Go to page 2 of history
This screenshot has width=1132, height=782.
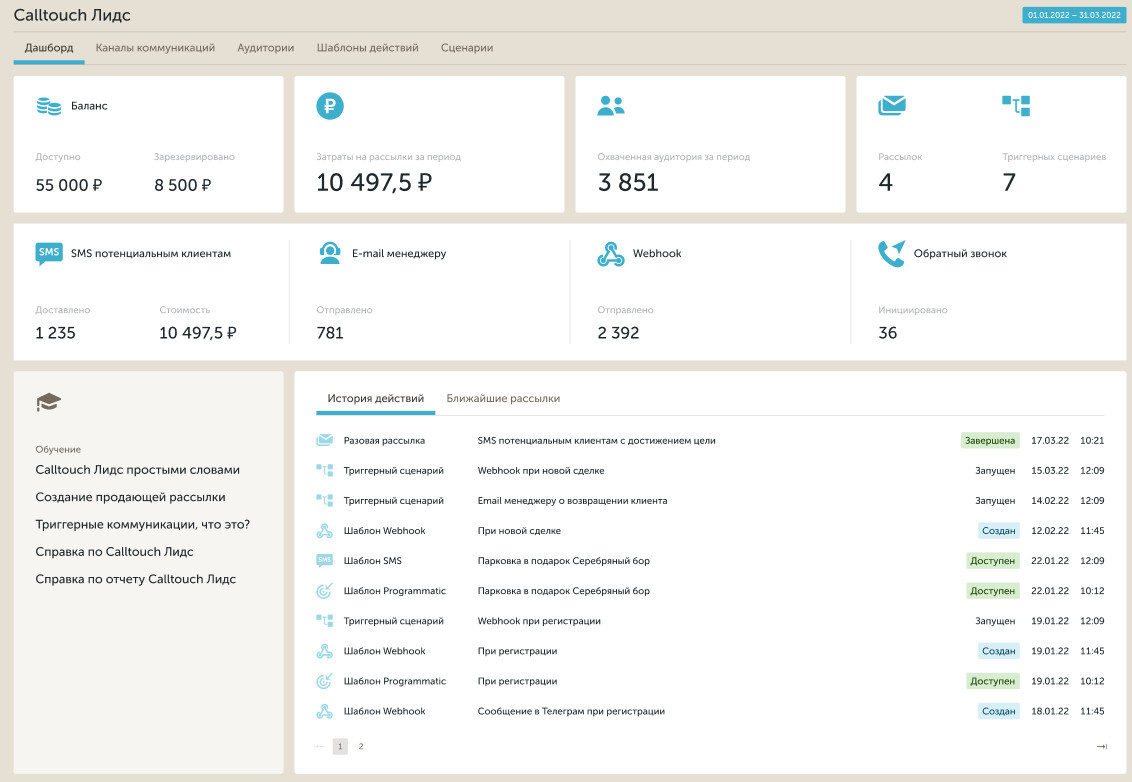pyautogui.click(x=361, y=746)
